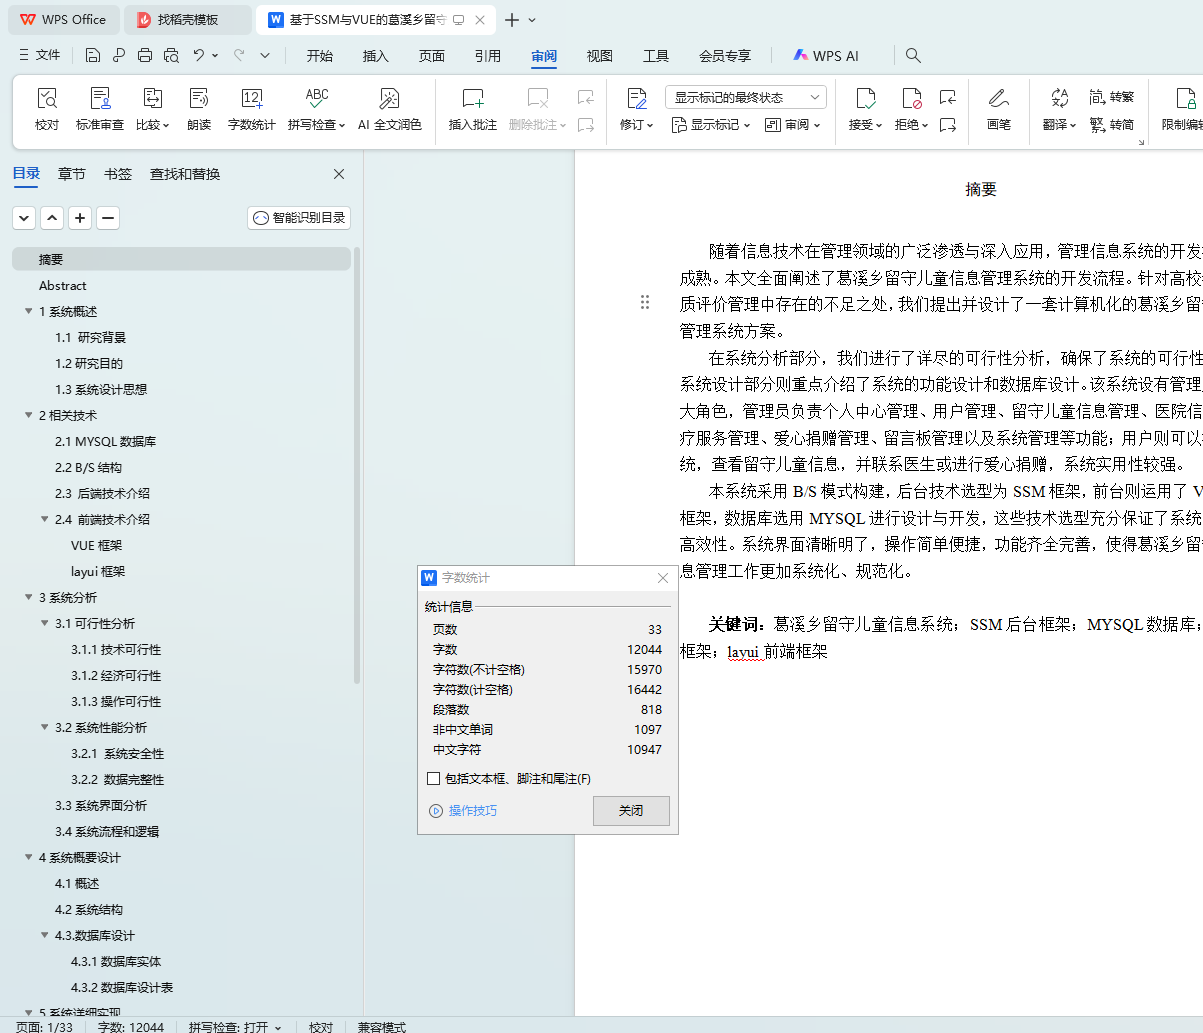Open the 显示标记 dropdown

[711, 125]
